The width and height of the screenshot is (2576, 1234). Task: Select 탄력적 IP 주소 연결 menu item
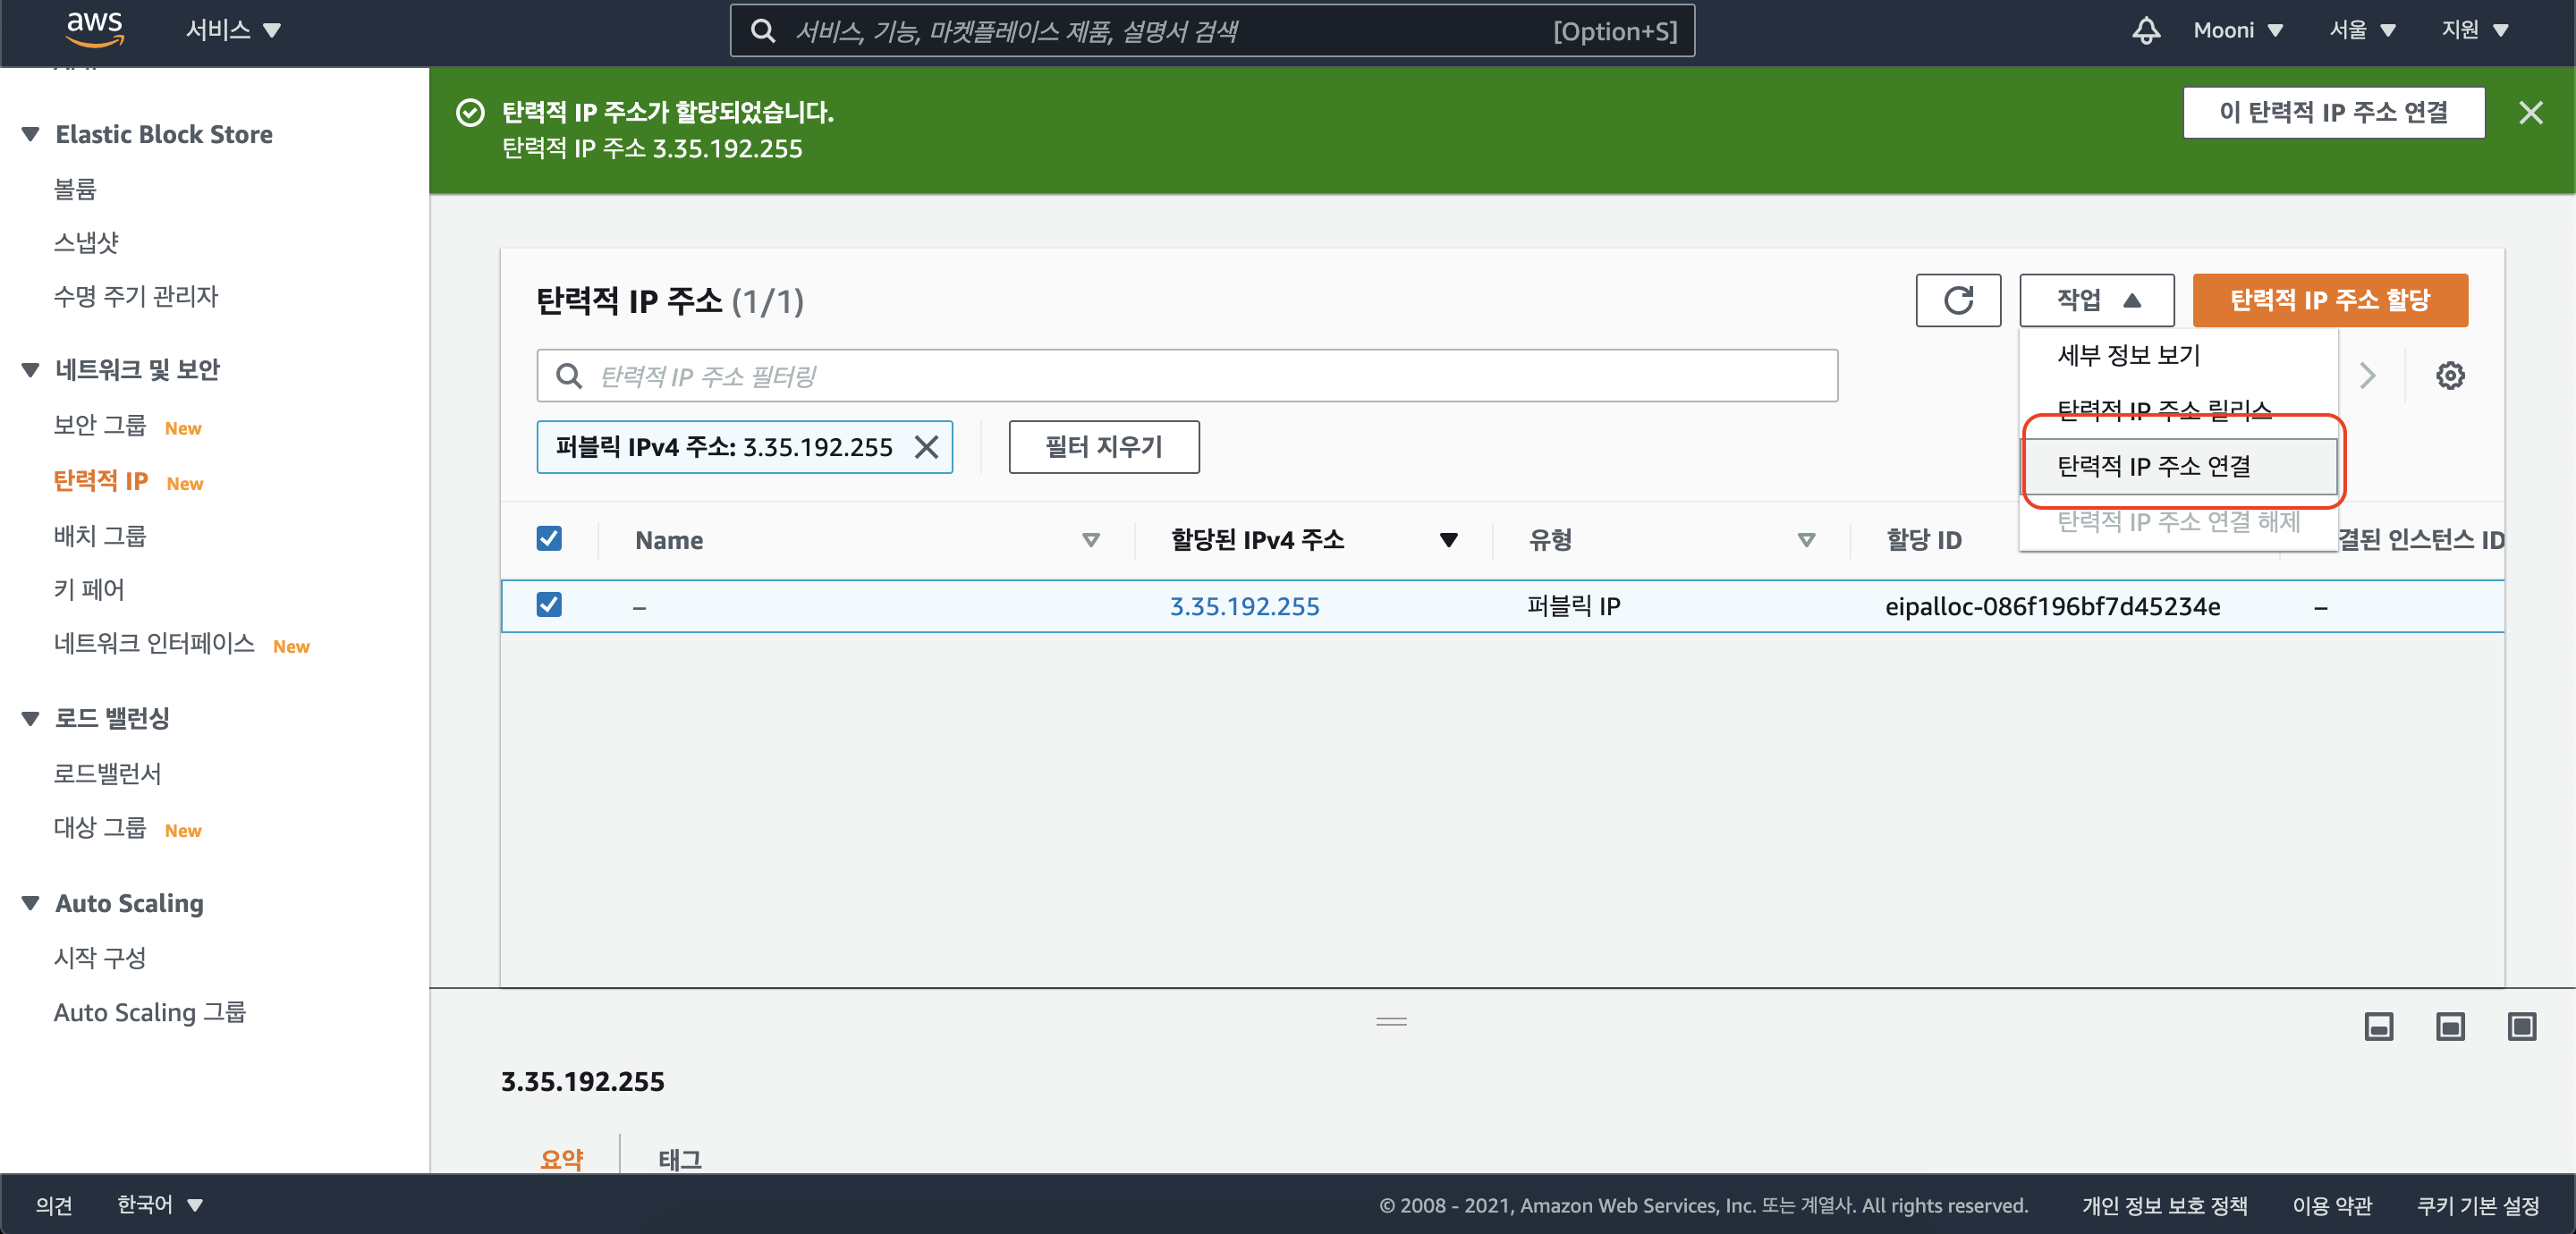point(2154,466)
